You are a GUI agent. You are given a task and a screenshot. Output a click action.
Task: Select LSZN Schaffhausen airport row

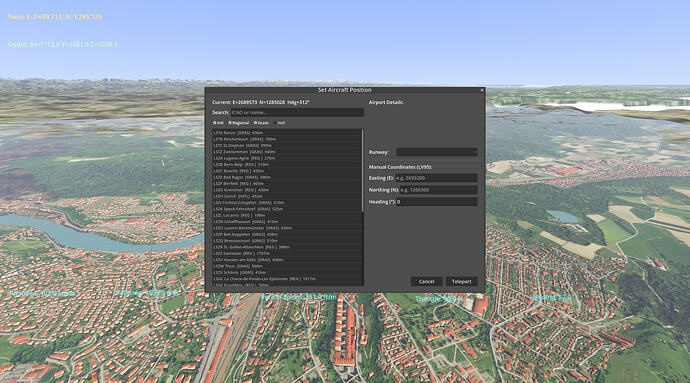tap(287, 222)
